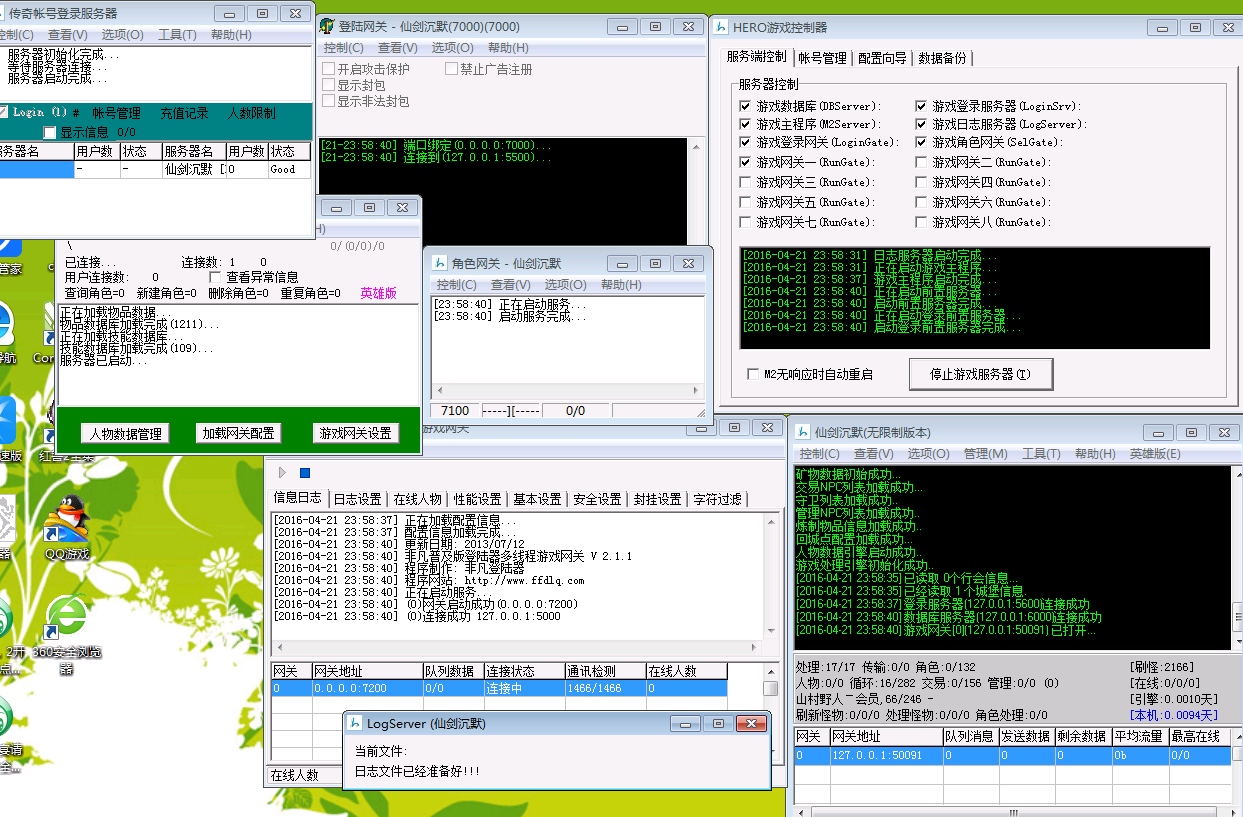Check 显示非法封包 in login gateway
Viewport: 1243px width, 817px height.
[x=328, y=101]
